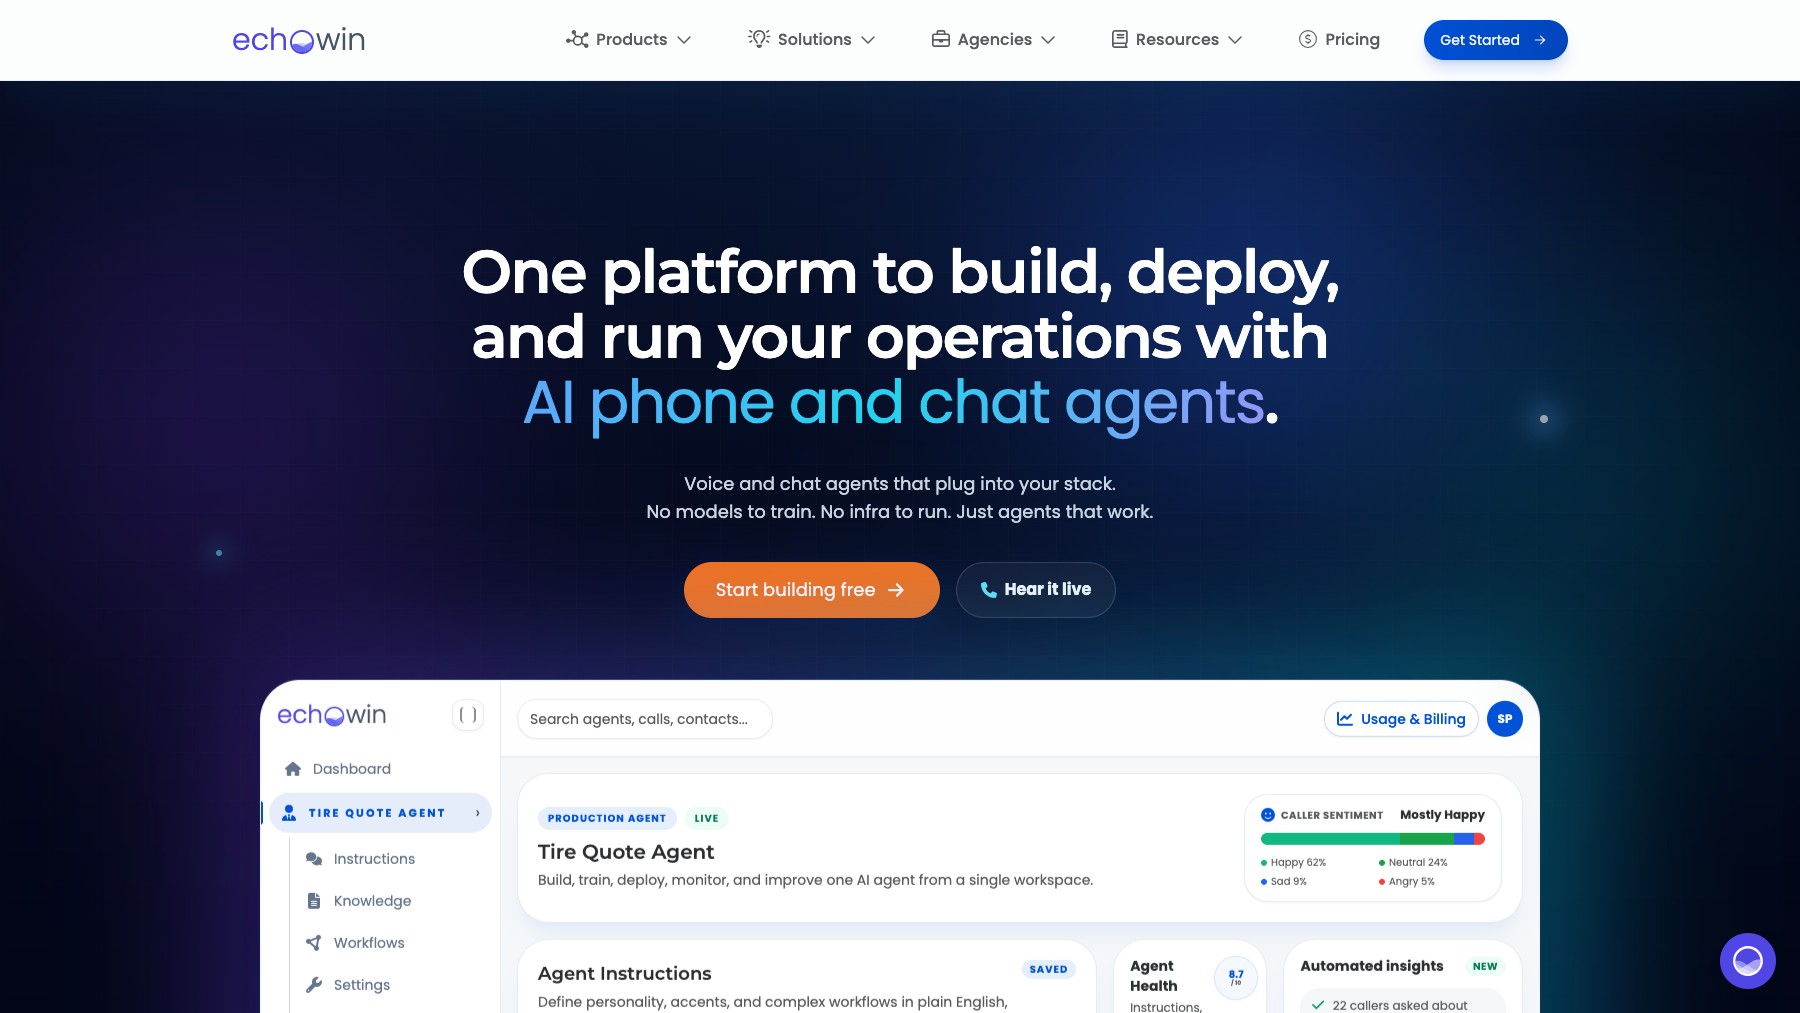The height and width of the screenshot is (1013, 1800).
Task: Click the echowin logo in the top navigation
Action: (298, 40)
